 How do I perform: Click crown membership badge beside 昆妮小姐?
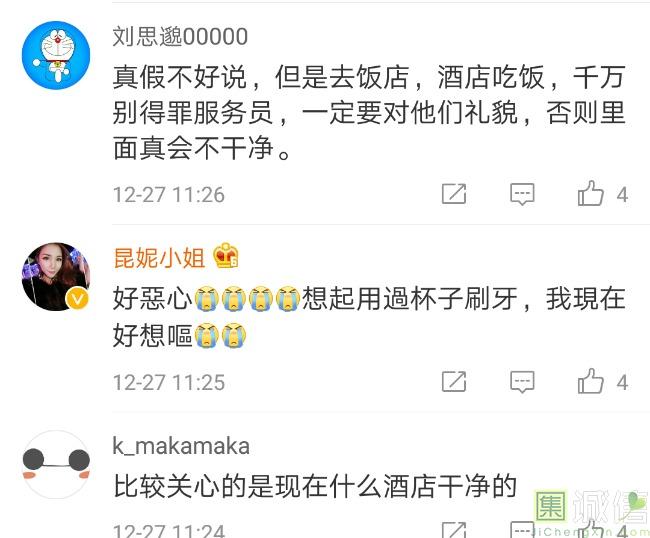226,255
